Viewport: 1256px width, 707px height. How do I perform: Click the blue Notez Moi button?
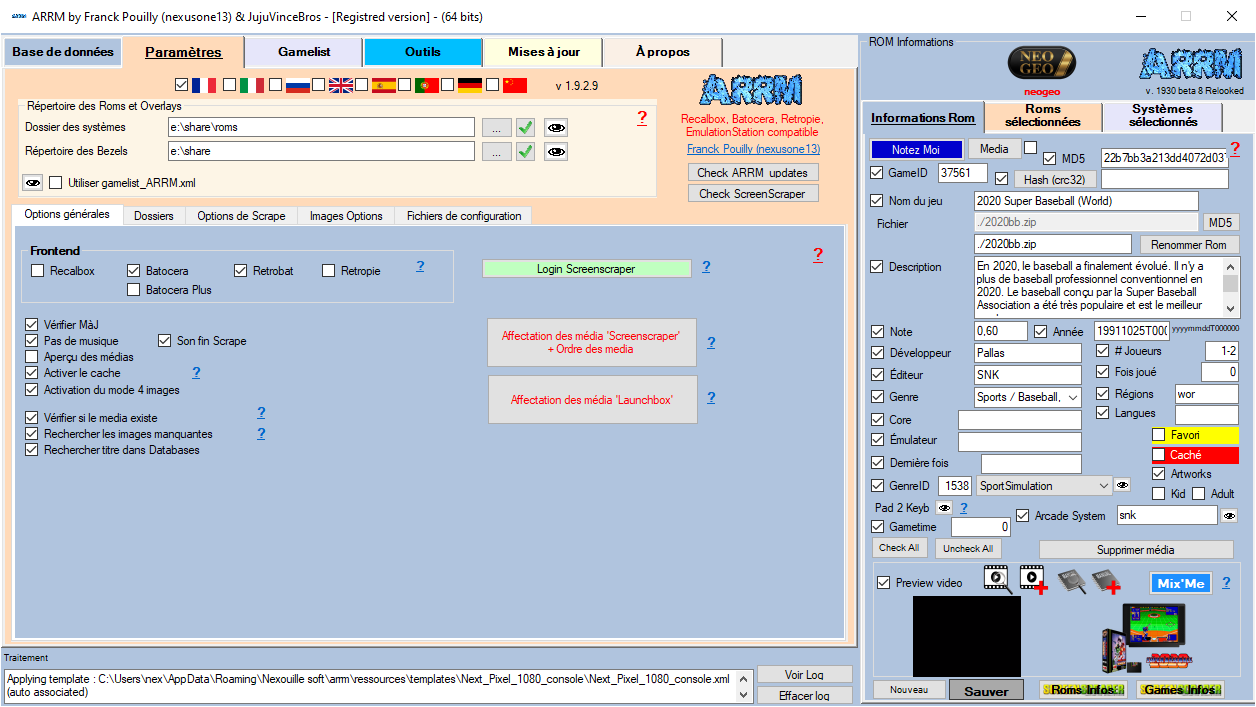(x=915, y=149)
